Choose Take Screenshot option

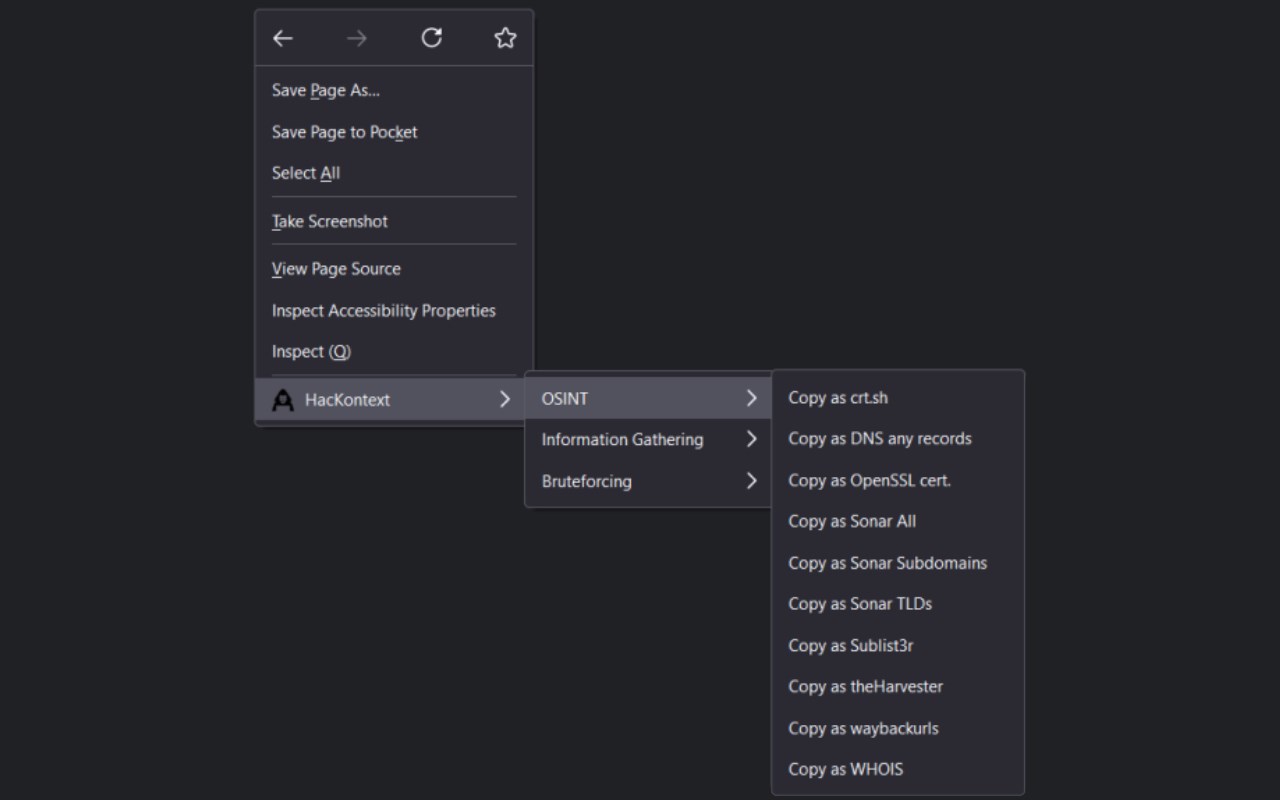329,221
